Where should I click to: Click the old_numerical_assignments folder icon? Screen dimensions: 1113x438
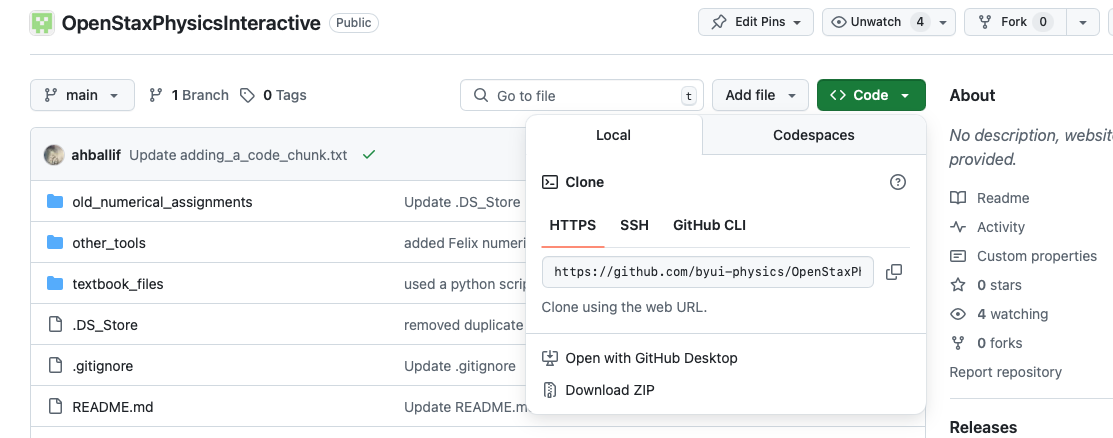[x=55, y=202]
